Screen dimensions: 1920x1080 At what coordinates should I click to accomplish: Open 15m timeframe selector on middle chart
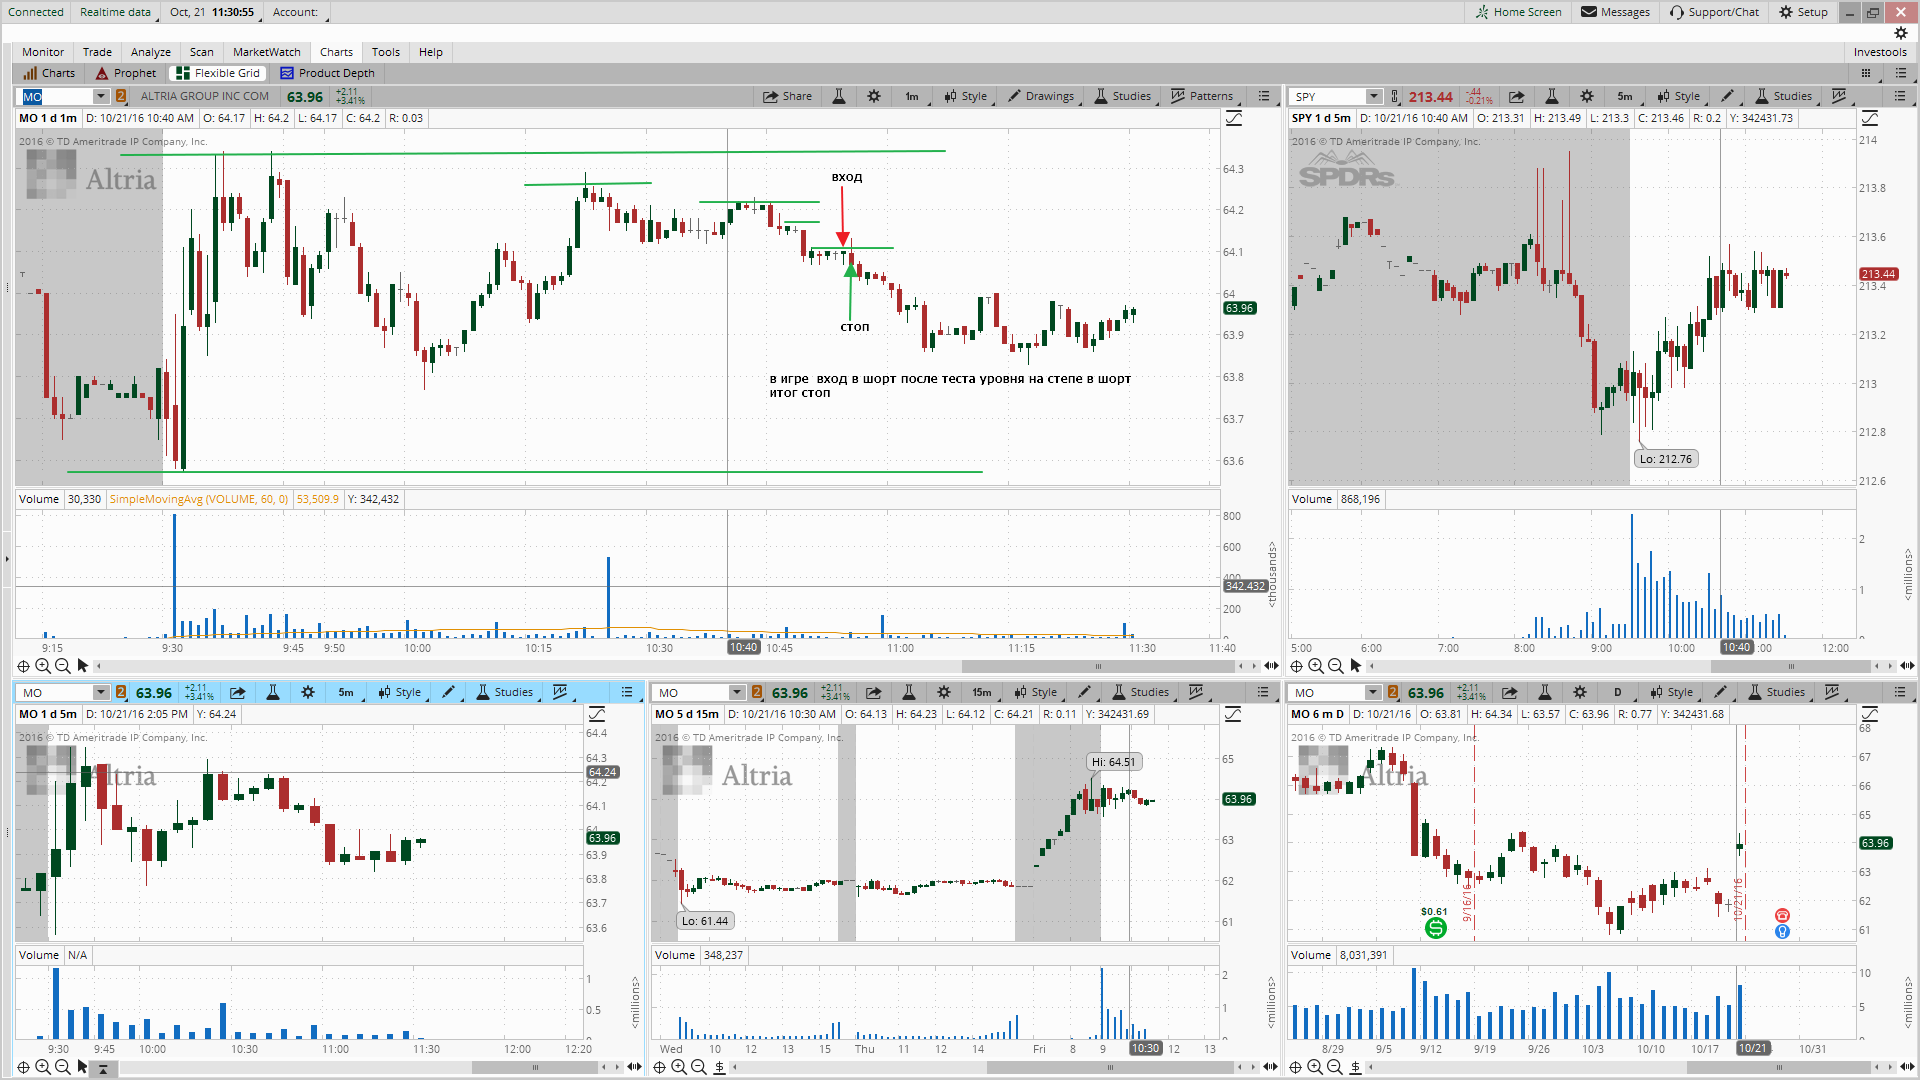tap(982, 692)
